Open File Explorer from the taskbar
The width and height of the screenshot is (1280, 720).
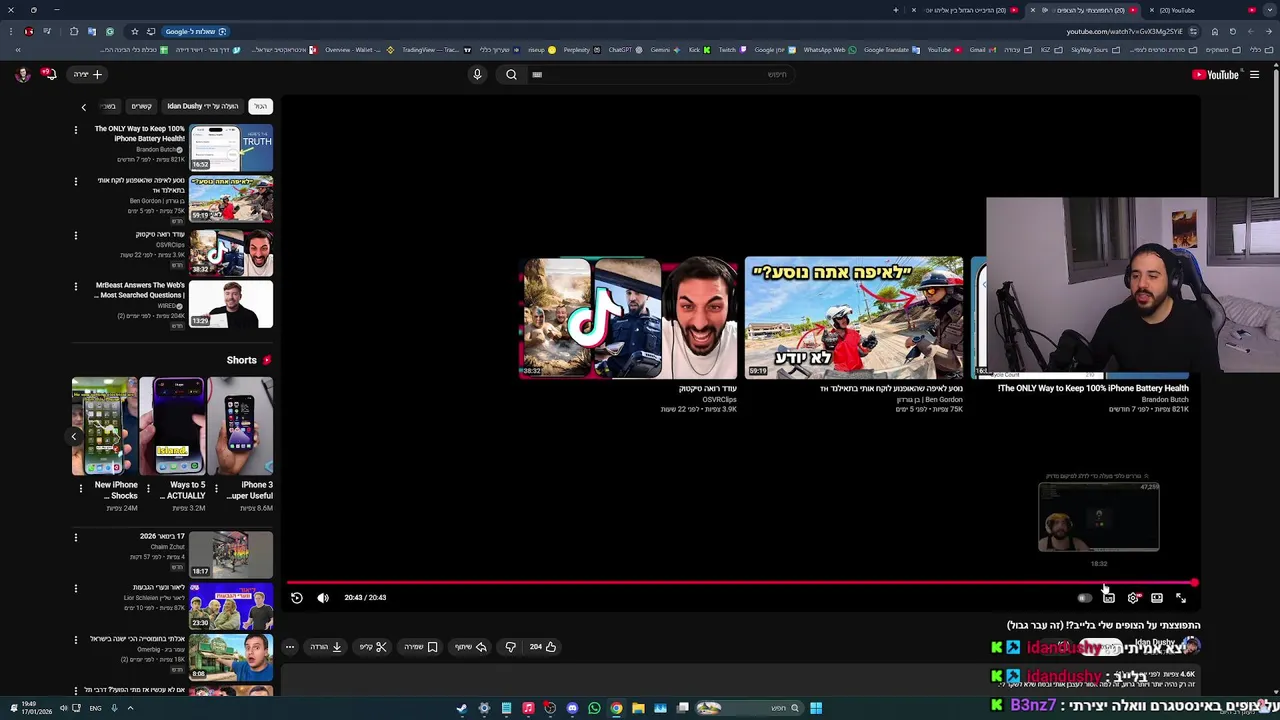click(638, 708)
